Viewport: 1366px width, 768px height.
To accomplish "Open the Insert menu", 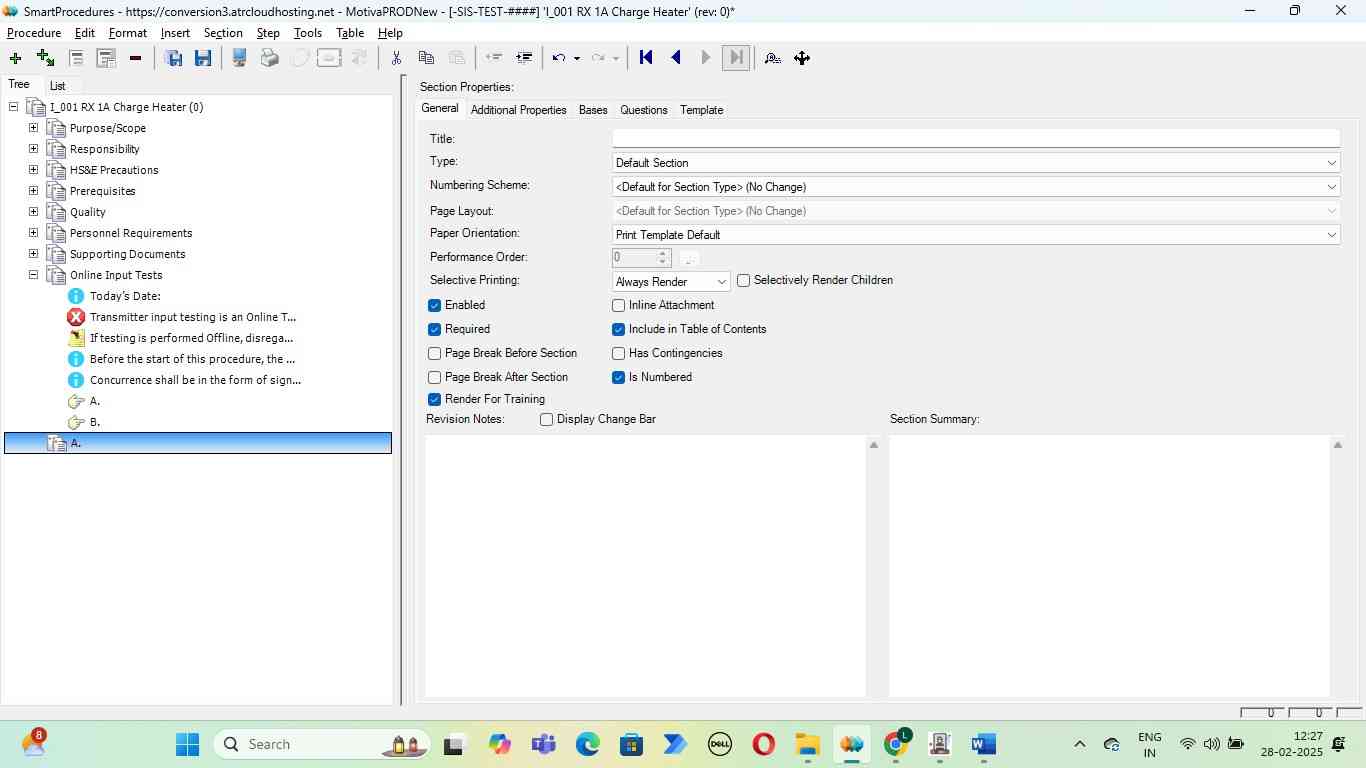I will coord(175,33).
